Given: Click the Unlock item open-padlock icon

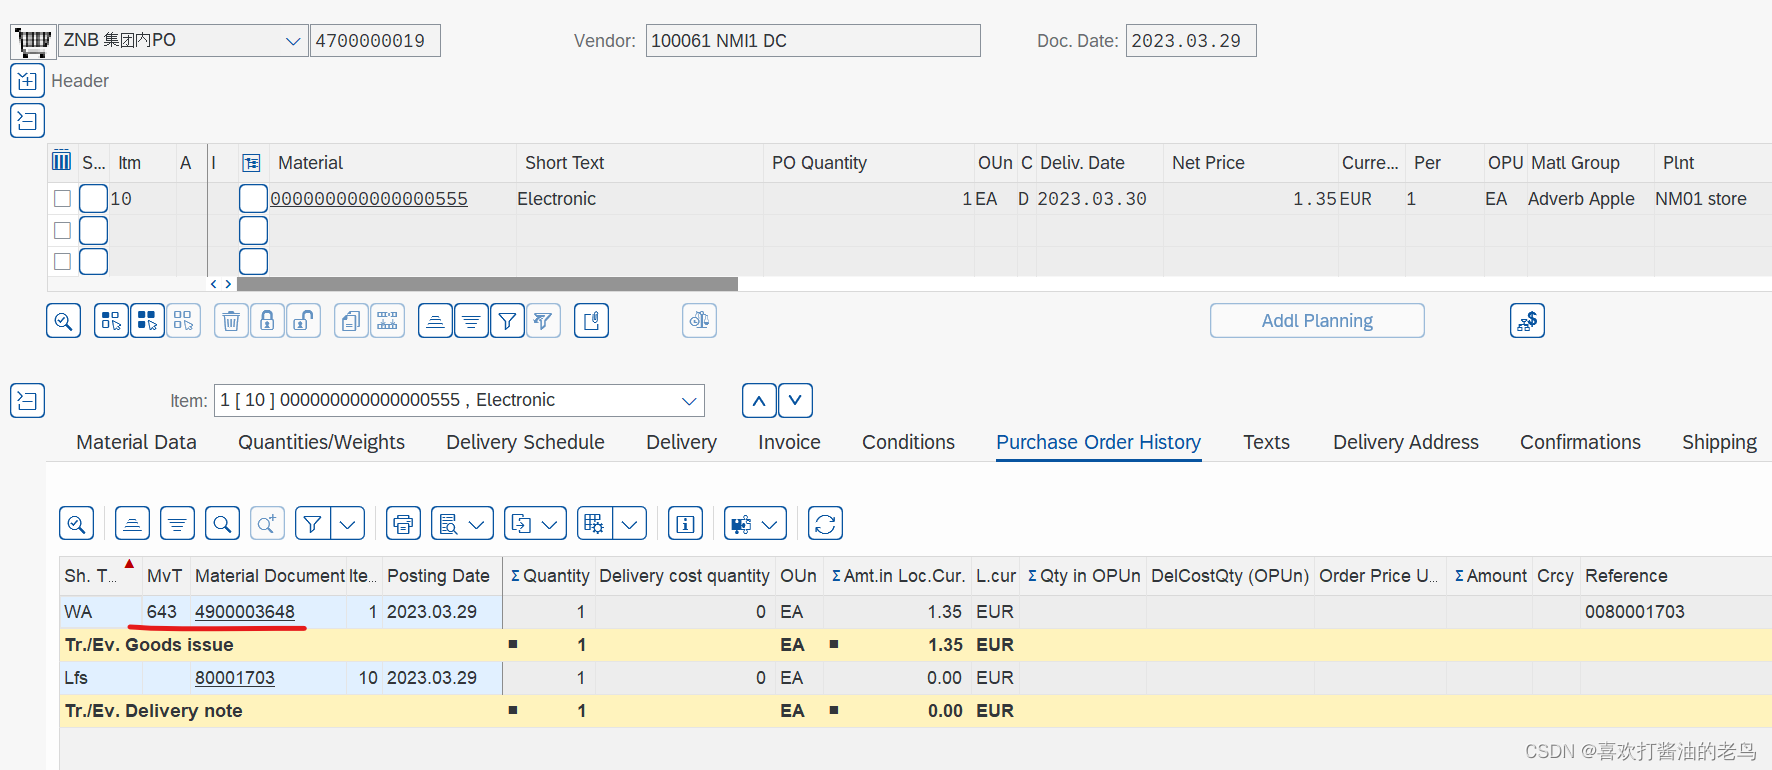Looking at the screenshot, I should [x=303, y=321].
